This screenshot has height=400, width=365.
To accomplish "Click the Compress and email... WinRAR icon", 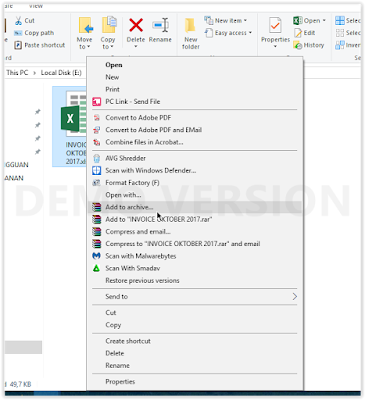I will point(96,232).
